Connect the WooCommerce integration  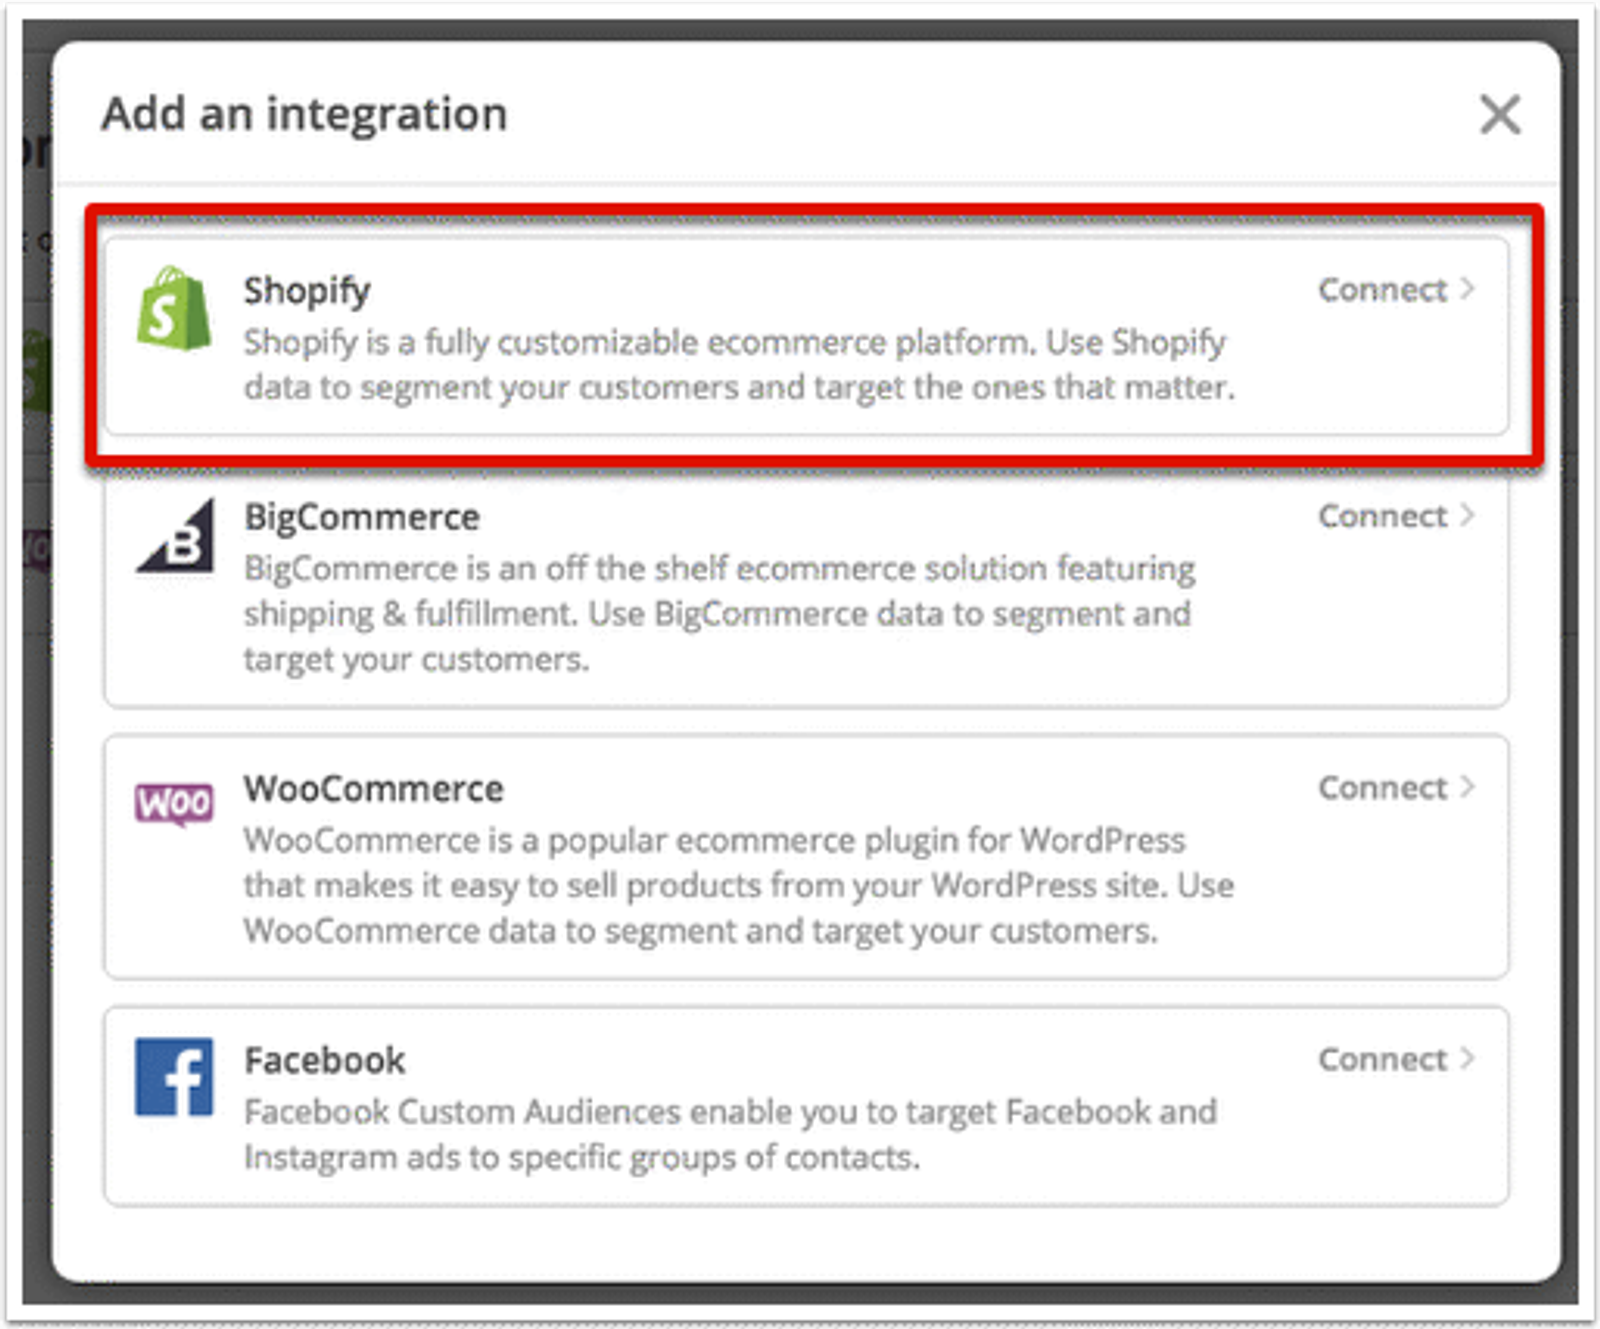coord(1385,787)
